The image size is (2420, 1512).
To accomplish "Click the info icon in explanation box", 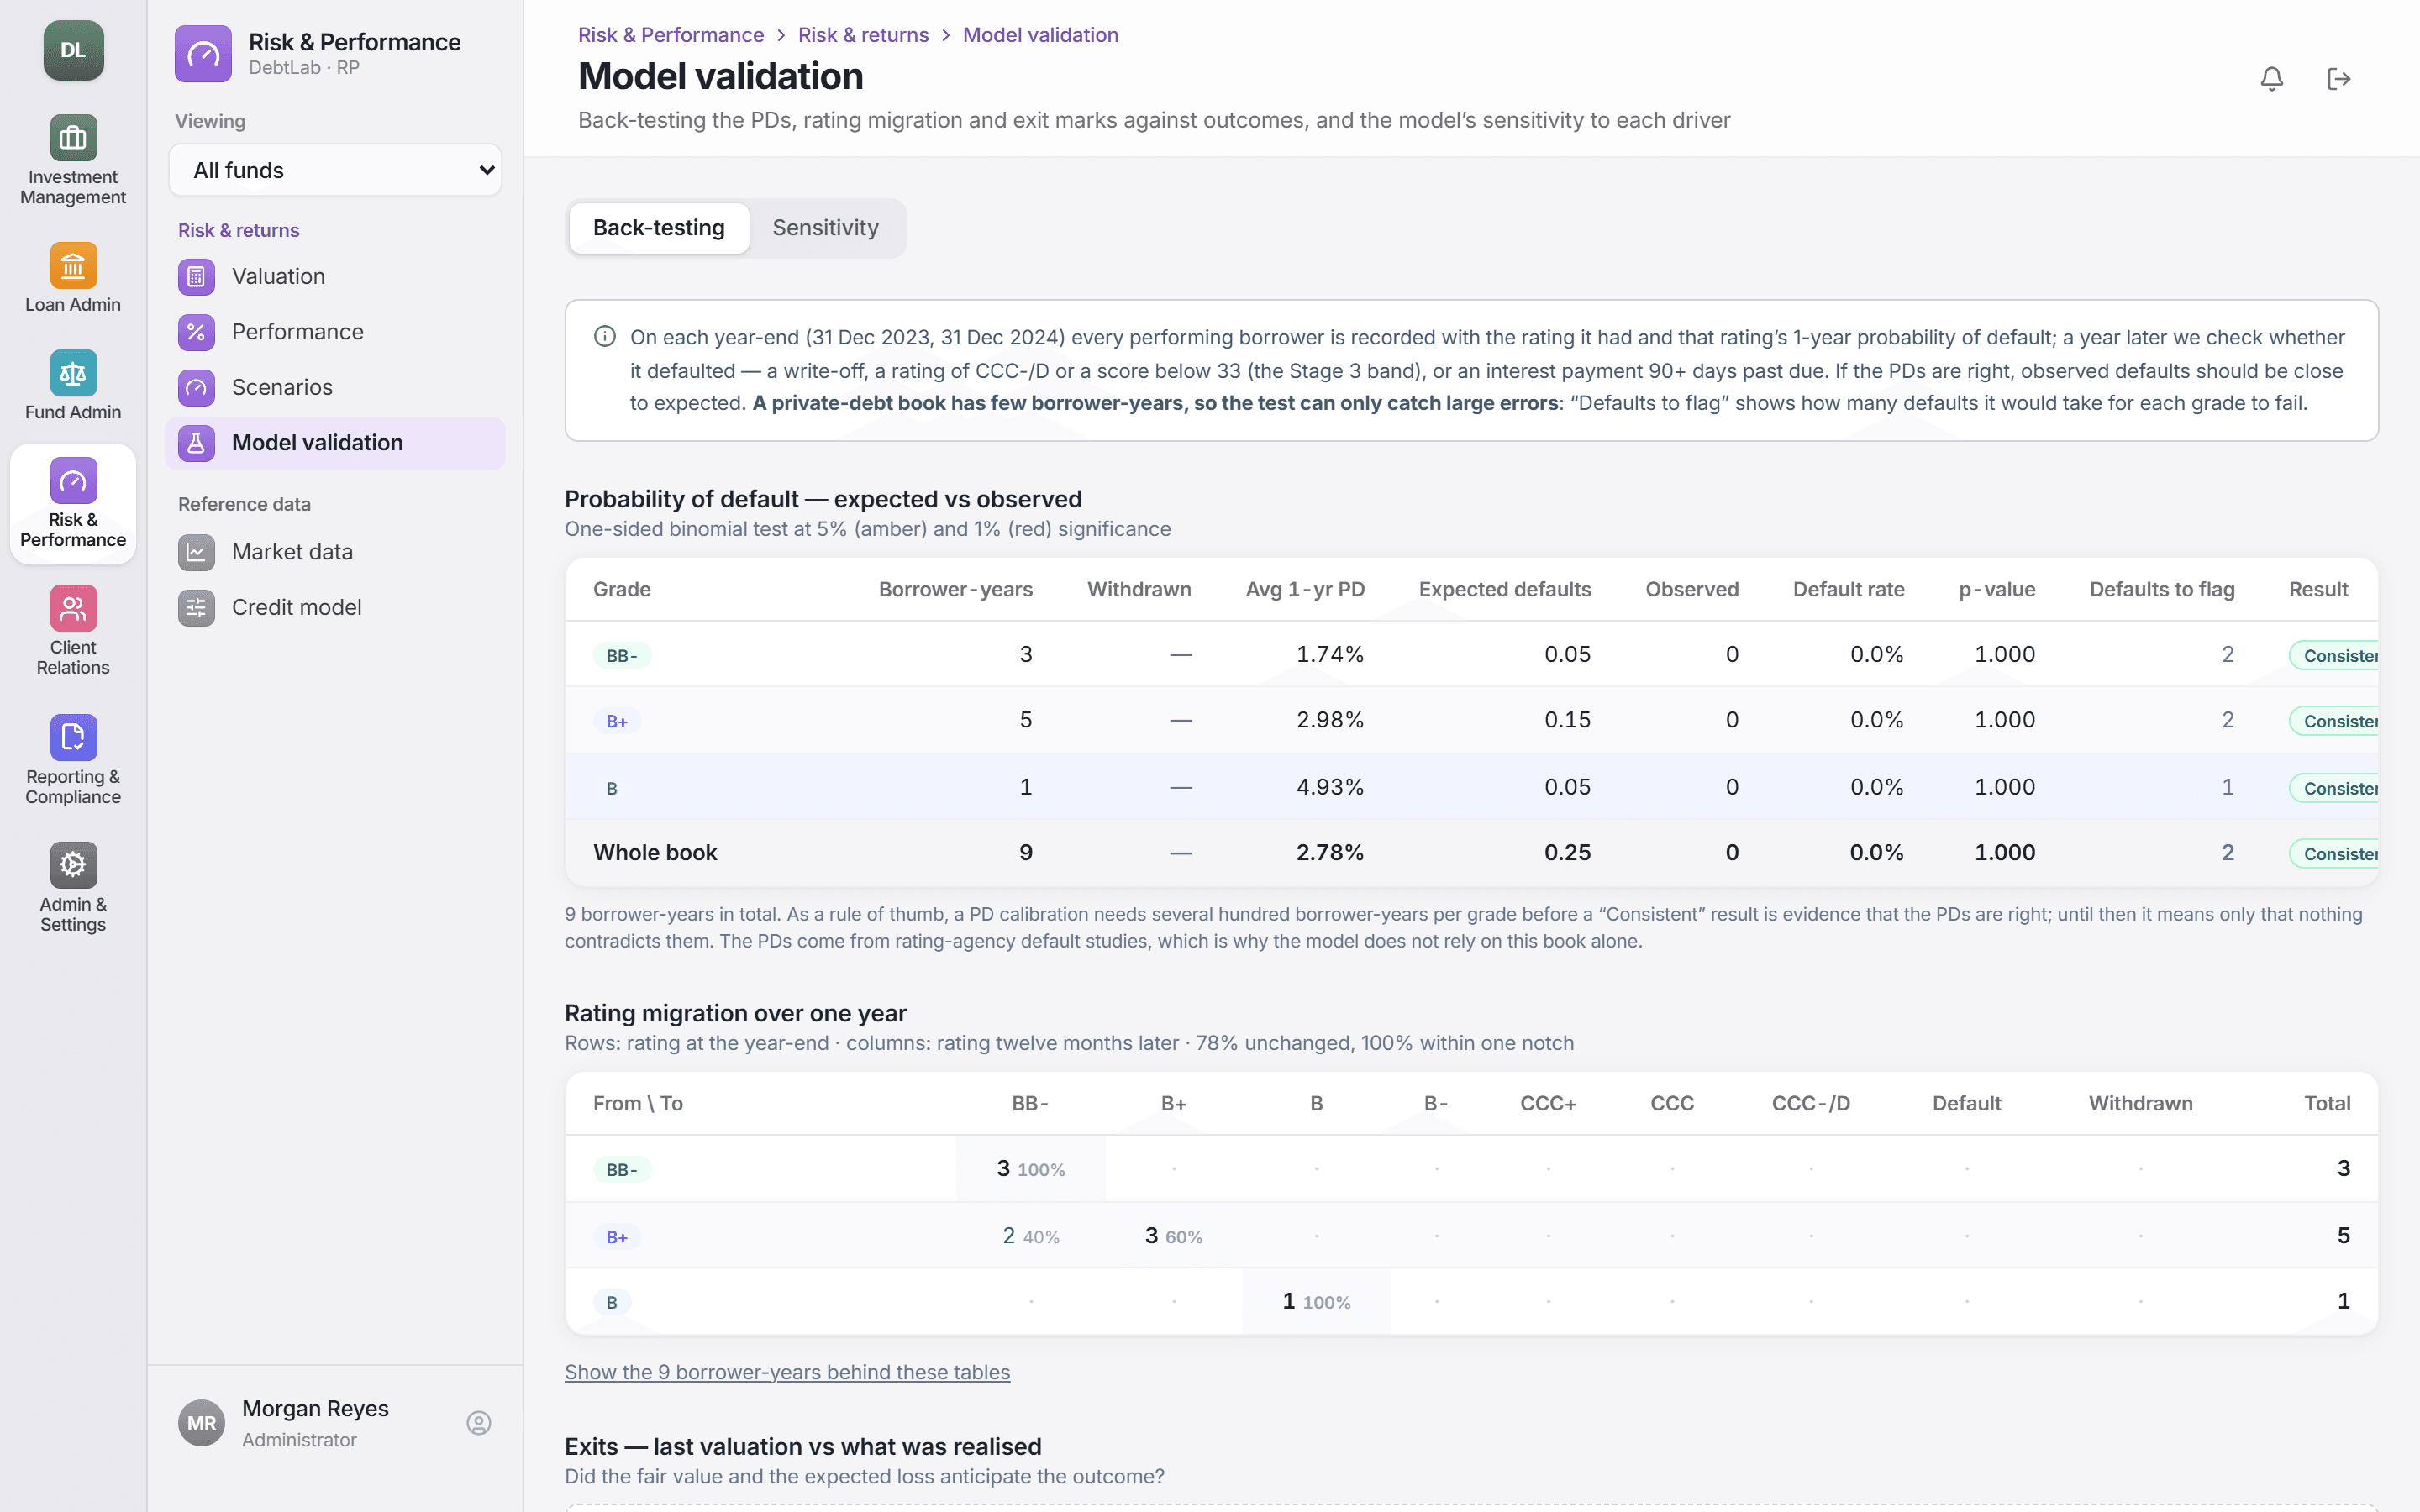I will point(604,336).
